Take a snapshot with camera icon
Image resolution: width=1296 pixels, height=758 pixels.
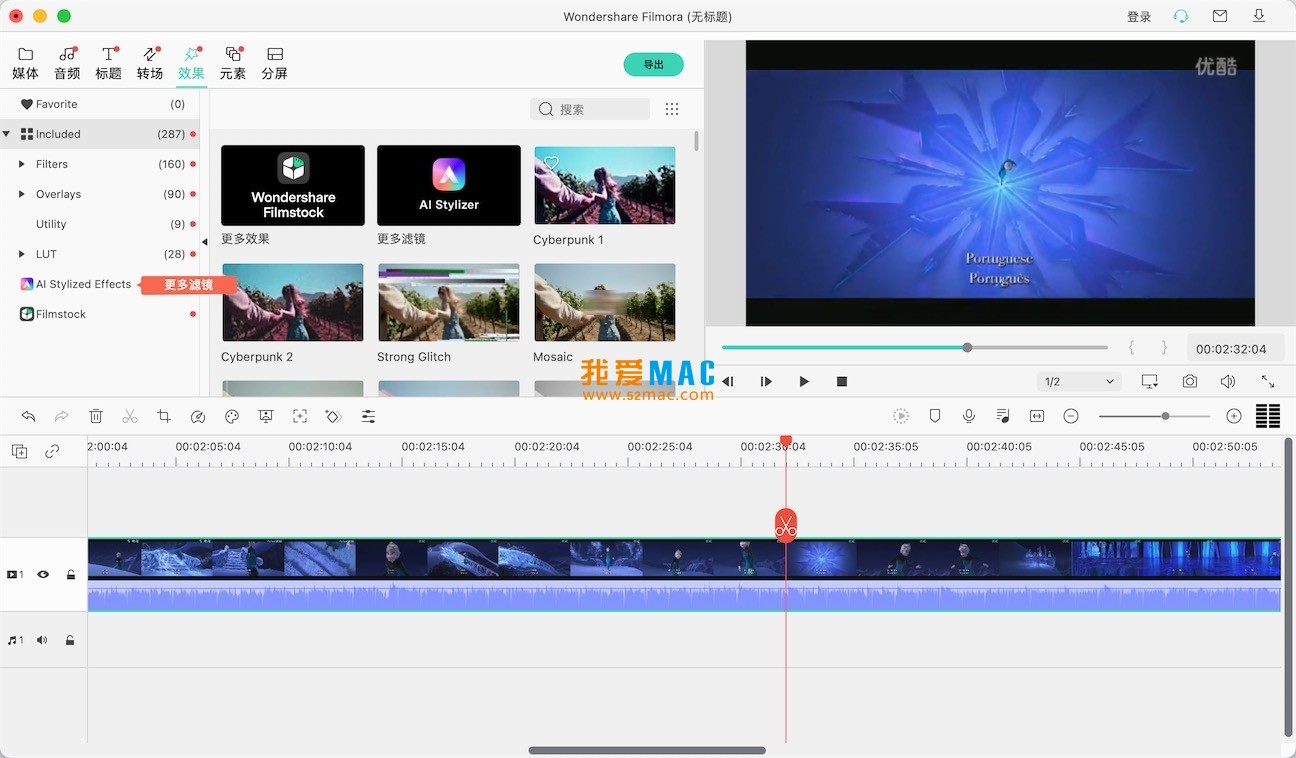click(1189, 381)
